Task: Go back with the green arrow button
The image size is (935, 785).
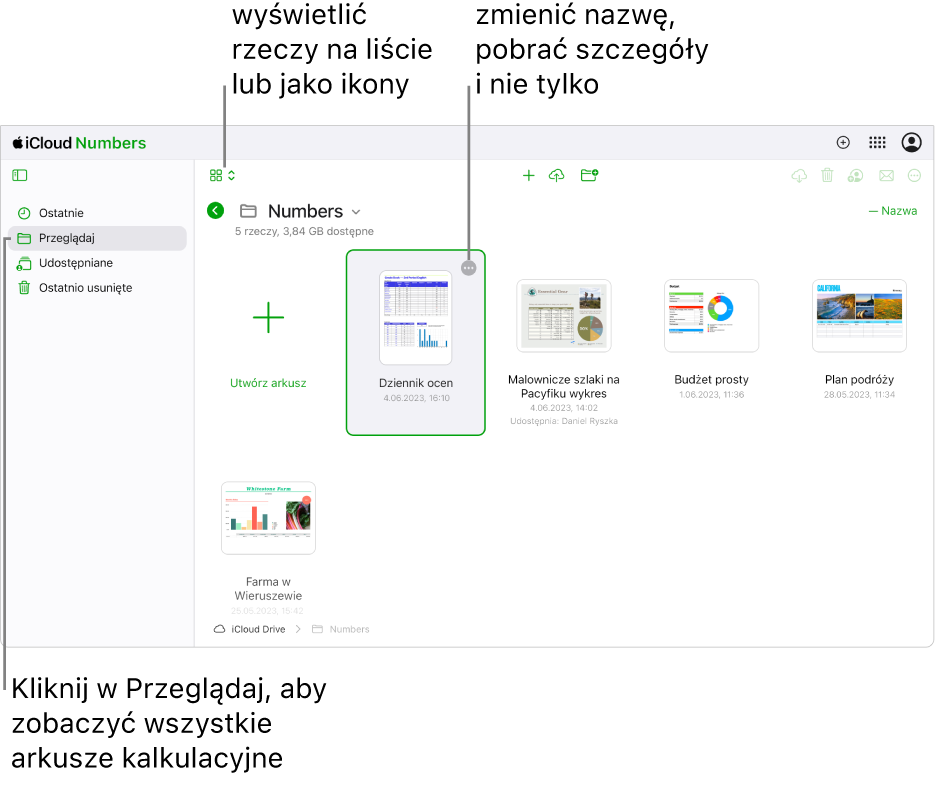Action: click(215, 211)
